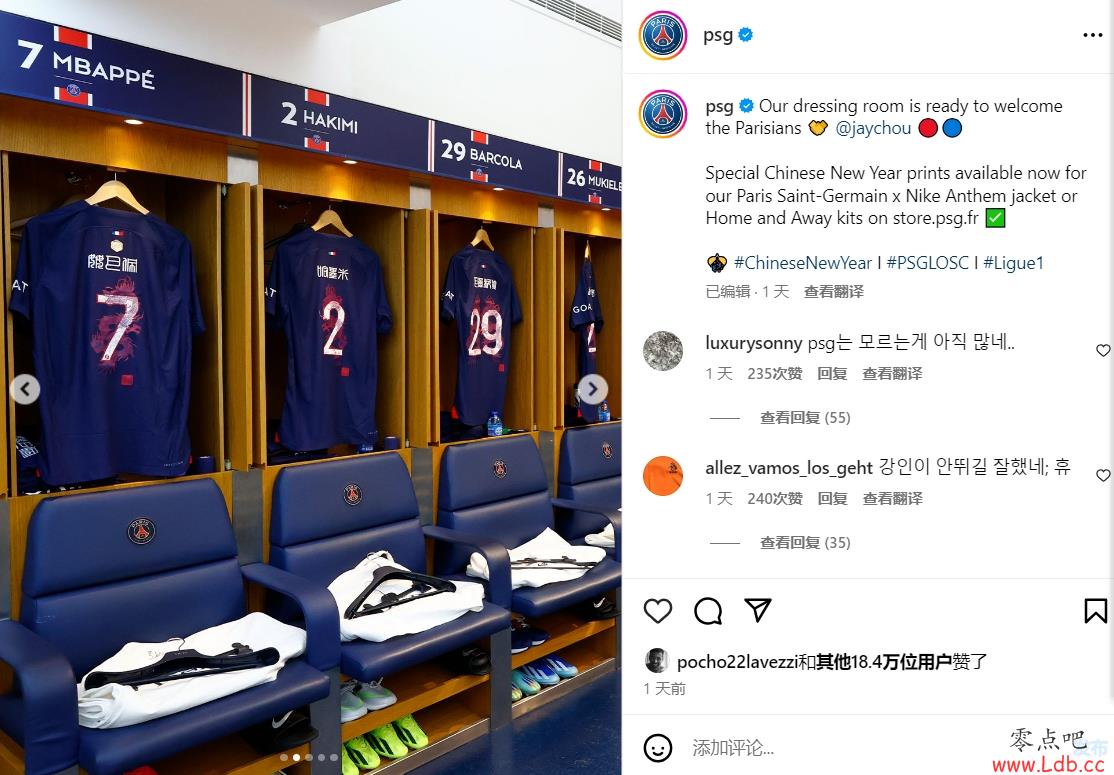Image resolution: width=1114 pixels, height=775 pixels.
Task: Open the emoji picker smiley icon
Action: (658, 747)
